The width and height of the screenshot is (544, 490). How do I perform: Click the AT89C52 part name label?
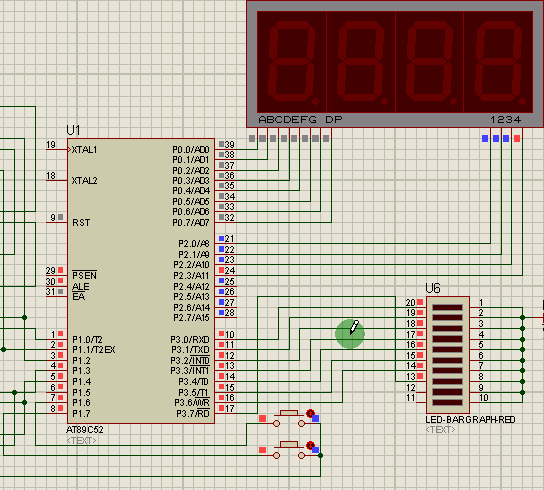click(85, 430)
